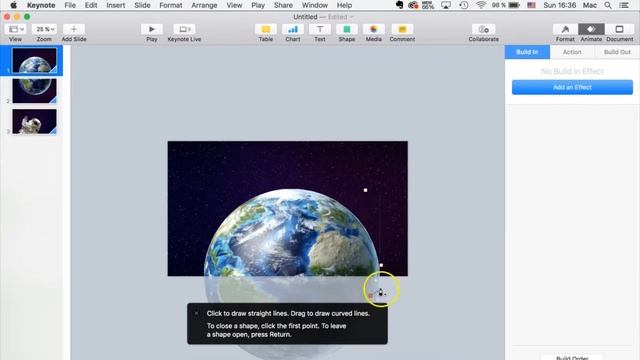Image resolution: width=640 pixels, height=360 pixels.
Task: Start the slideshow with Play button
Action: tap(151, 29)
